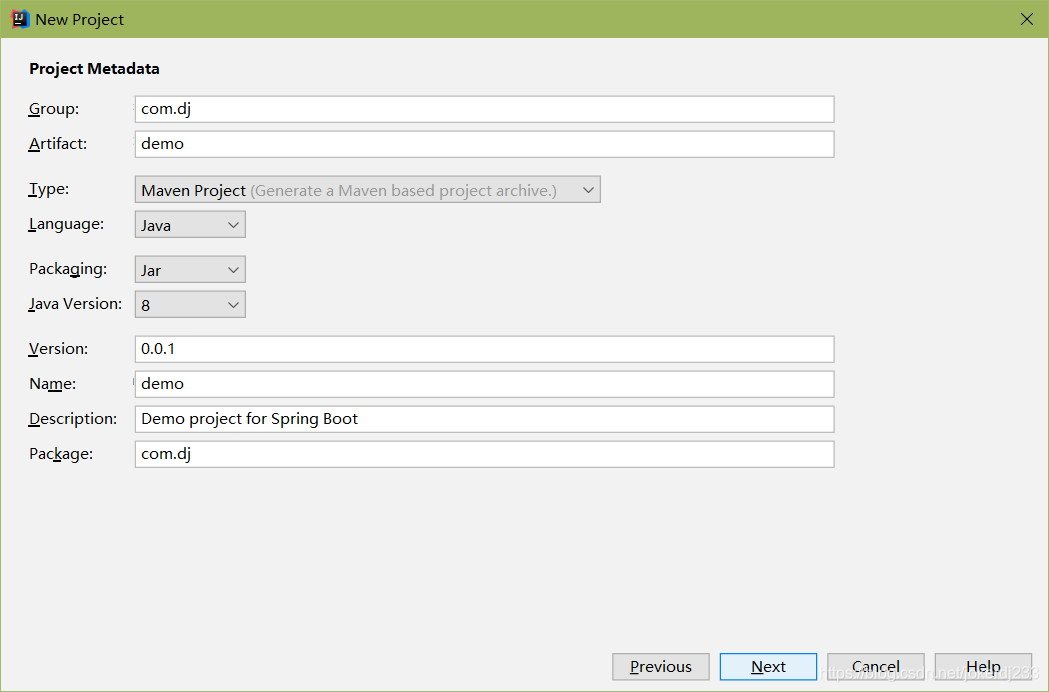This screenshot has width=1049, height=692.
Task: Edit the Version field showing 0.0.1
Action: pyautogui.click(x=484, y=349)
